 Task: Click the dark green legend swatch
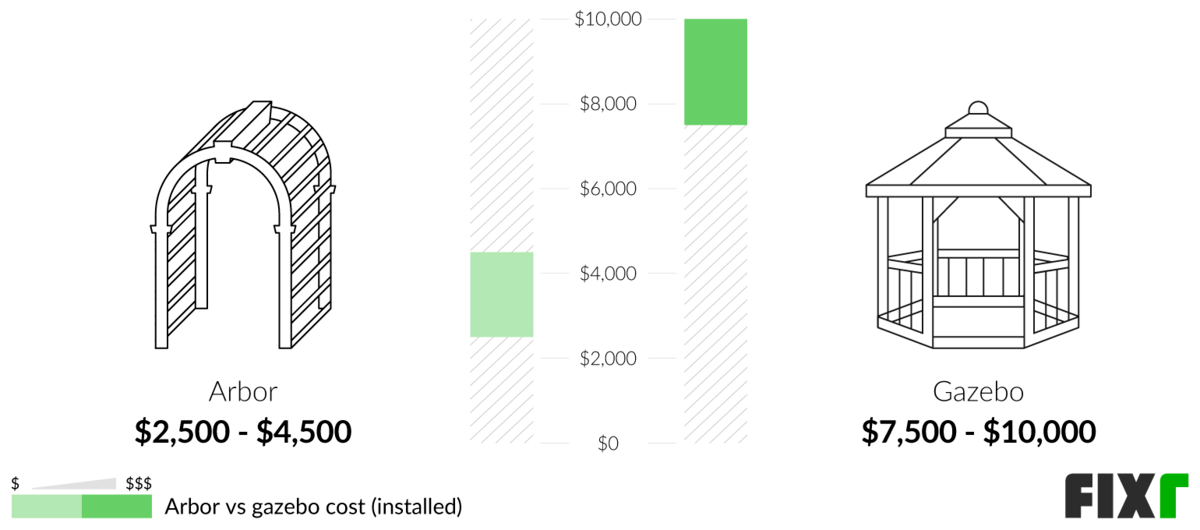click(117, 506)
